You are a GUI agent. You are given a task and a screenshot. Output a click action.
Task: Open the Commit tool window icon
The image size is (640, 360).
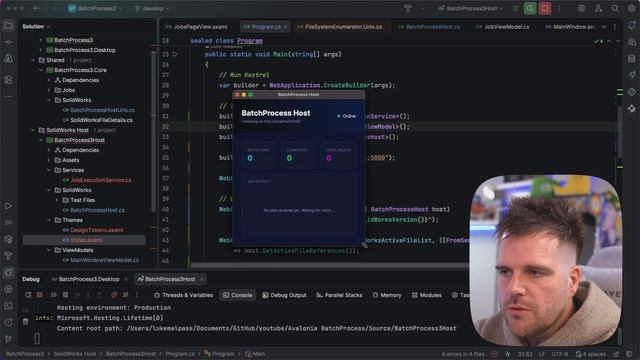pos(8,42)
